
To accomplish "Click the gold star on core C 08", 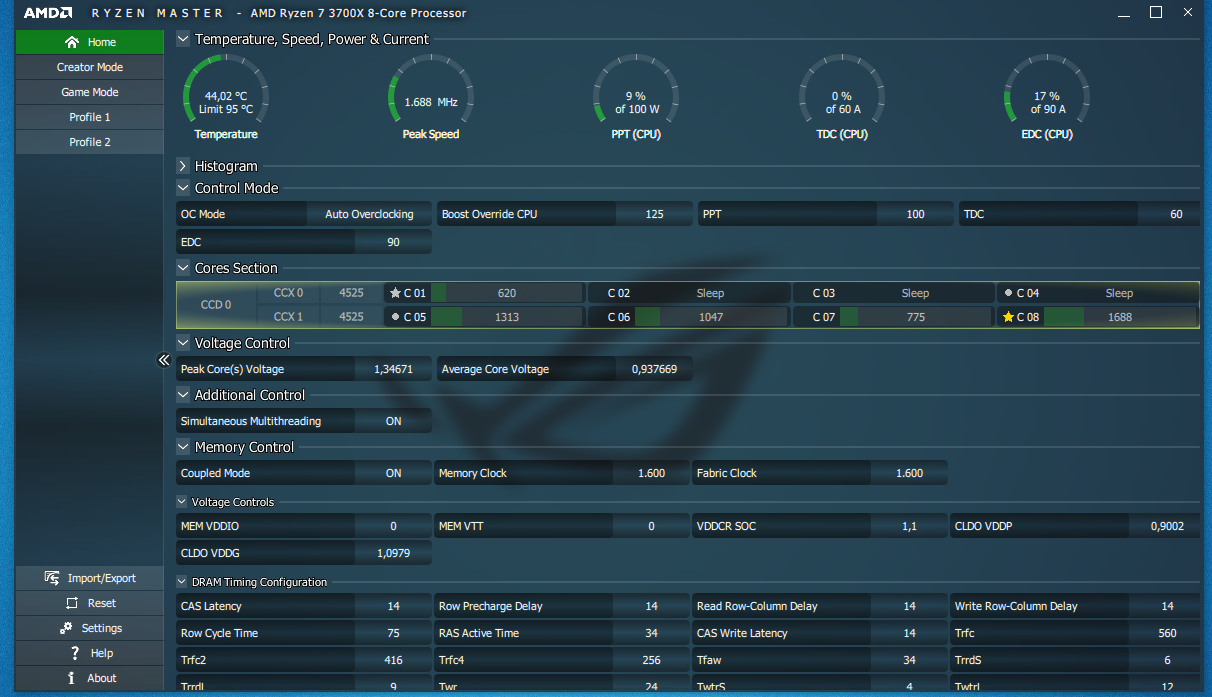I will 1008,317.
